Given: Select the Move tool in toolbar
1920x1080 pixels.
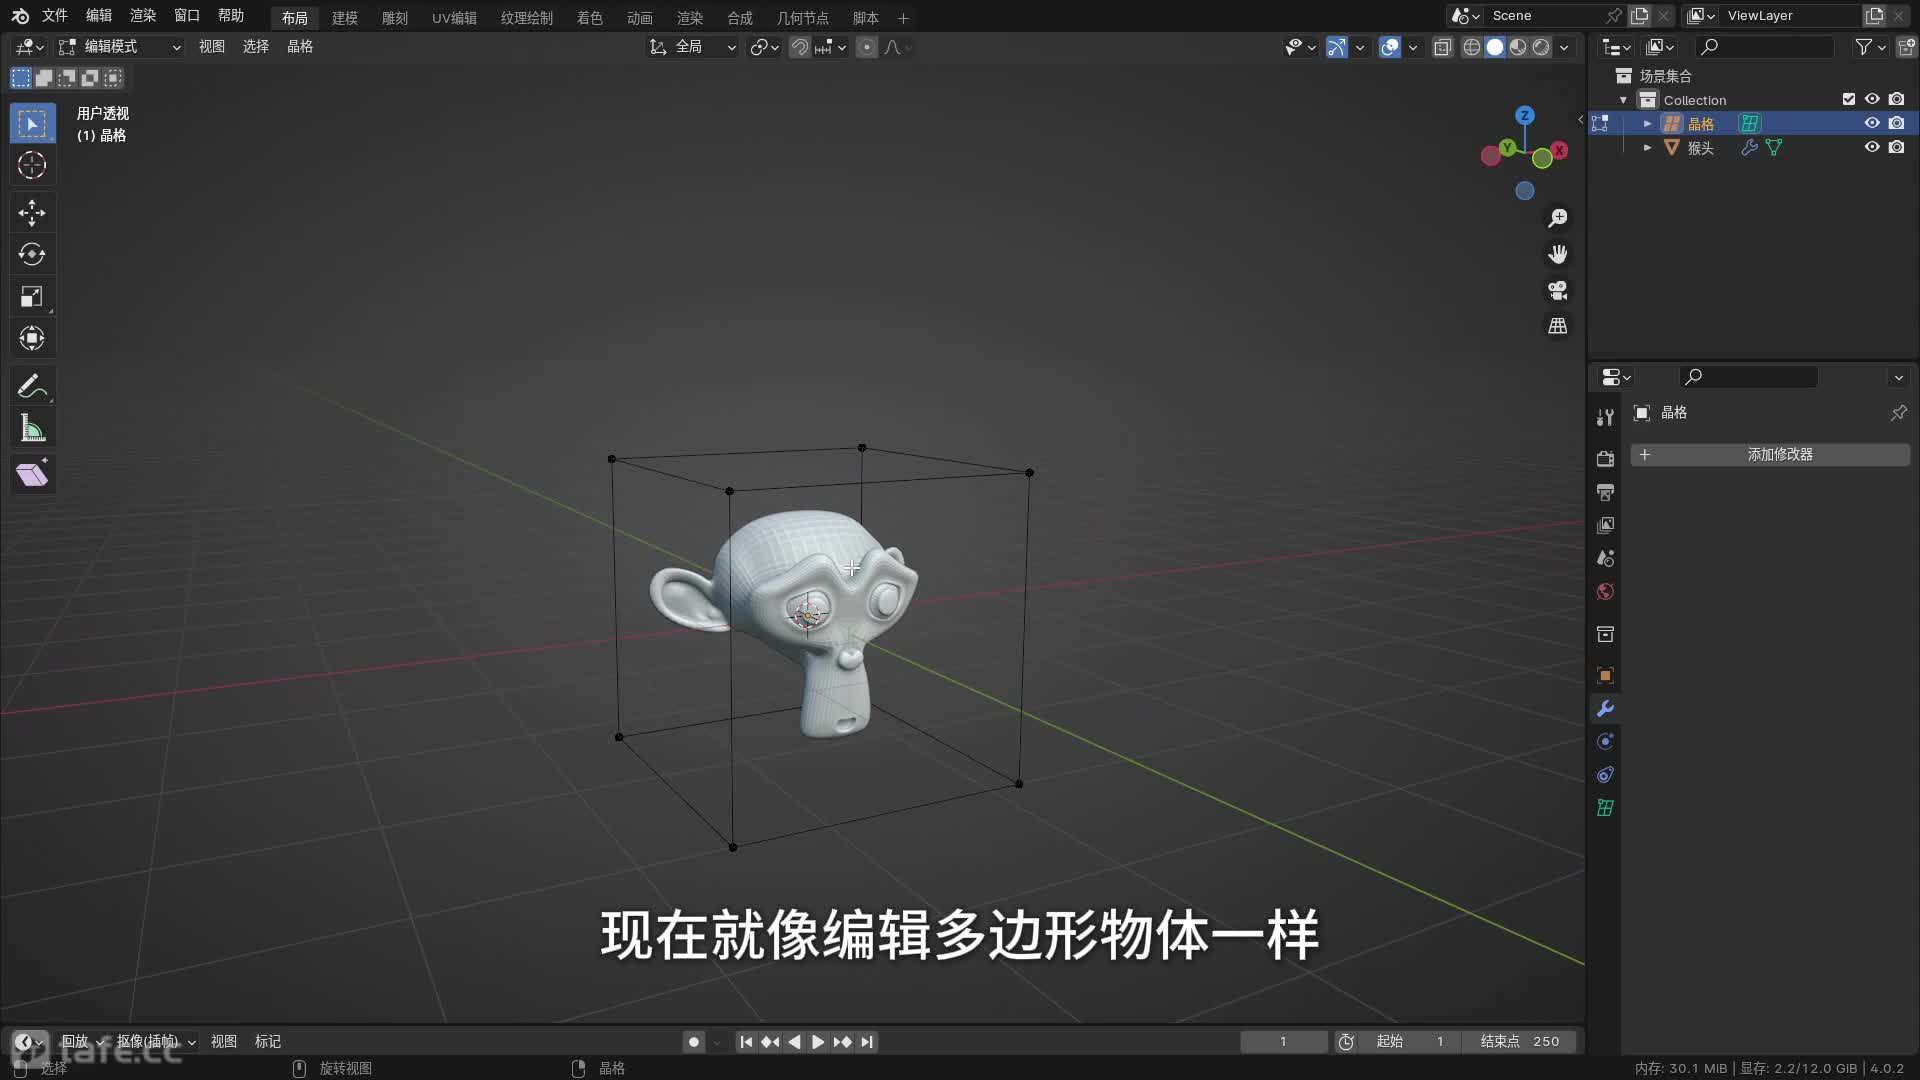Looking at the screenshot, I should (x=32, y=212).
